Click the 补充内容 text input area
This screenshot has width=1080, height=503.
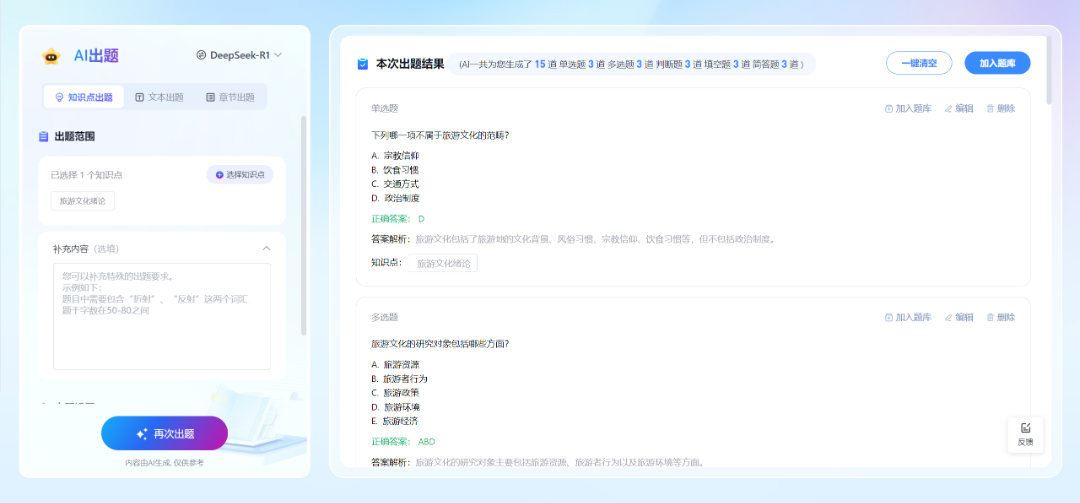pos(161,316)
